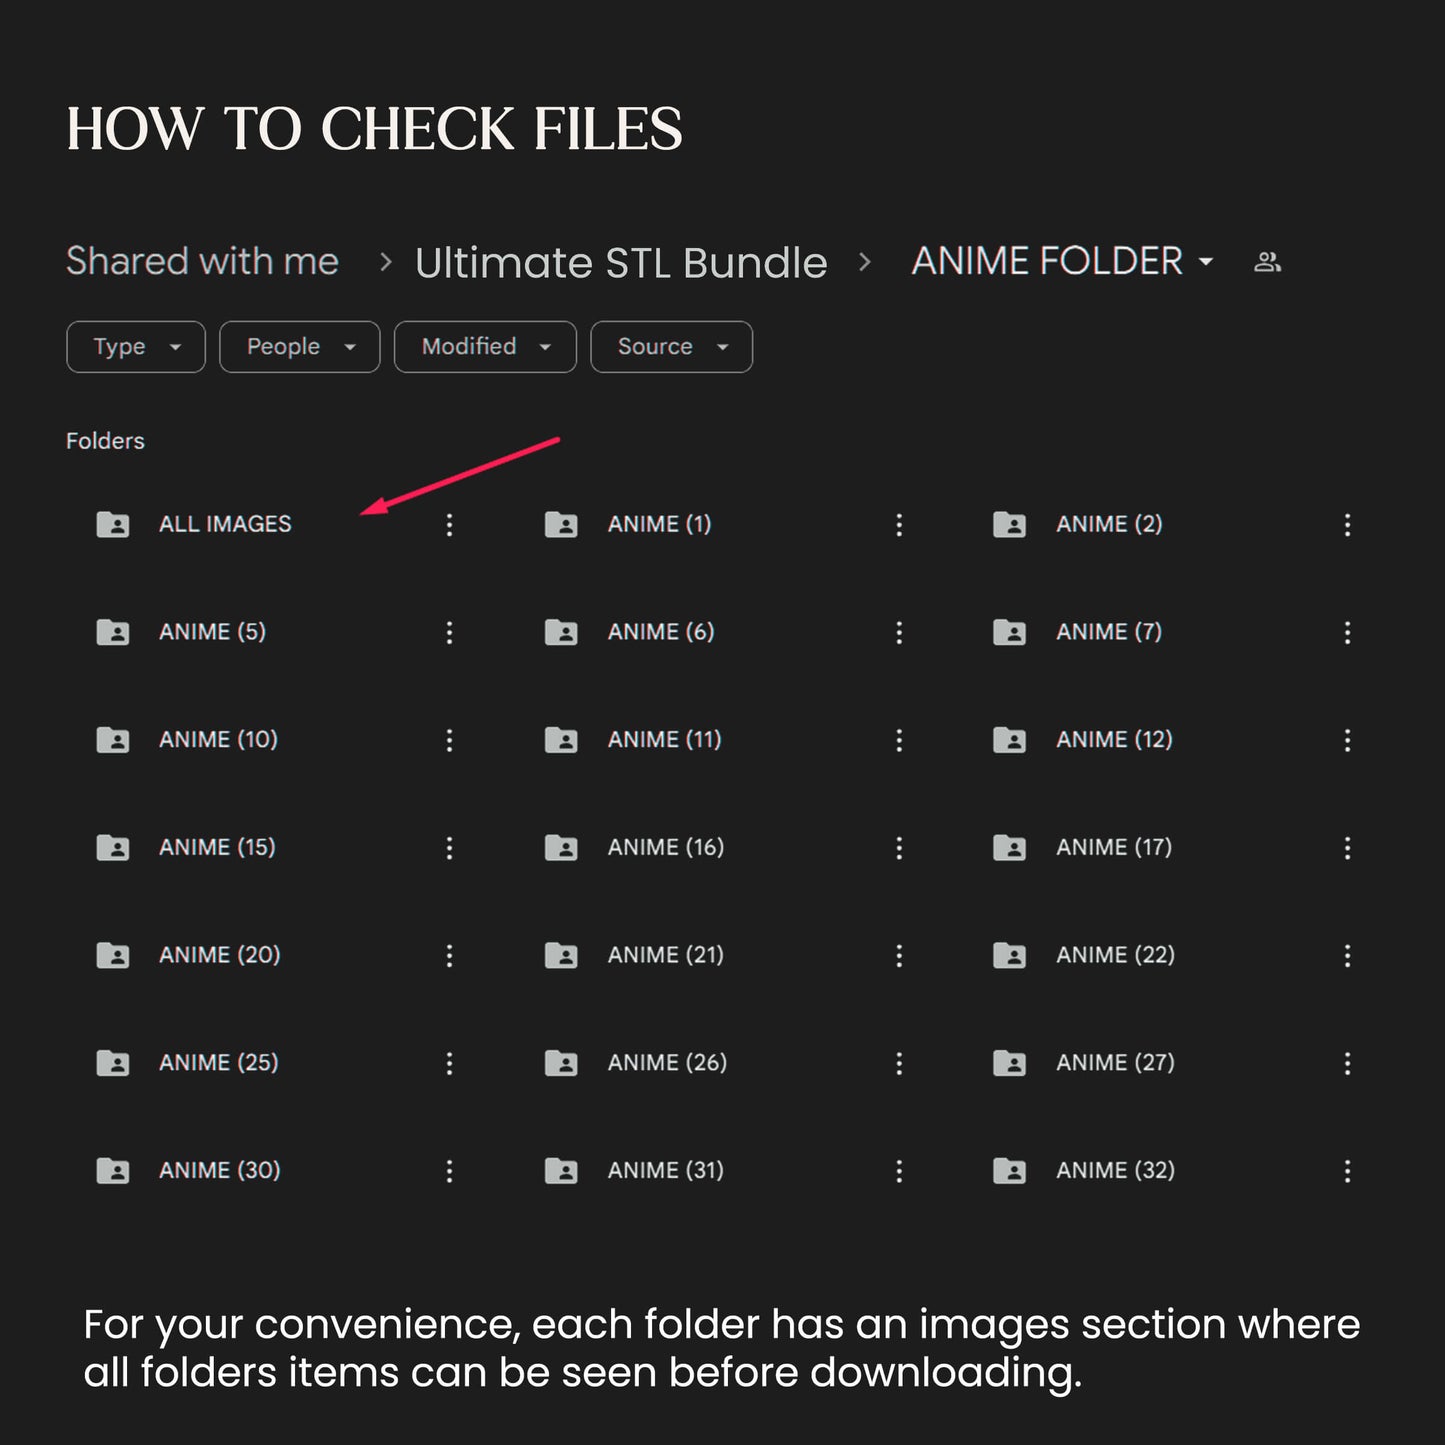Open more actions for ANIME (22)
This screenshot has width=1445, height=1445.
click(1347, 956)
